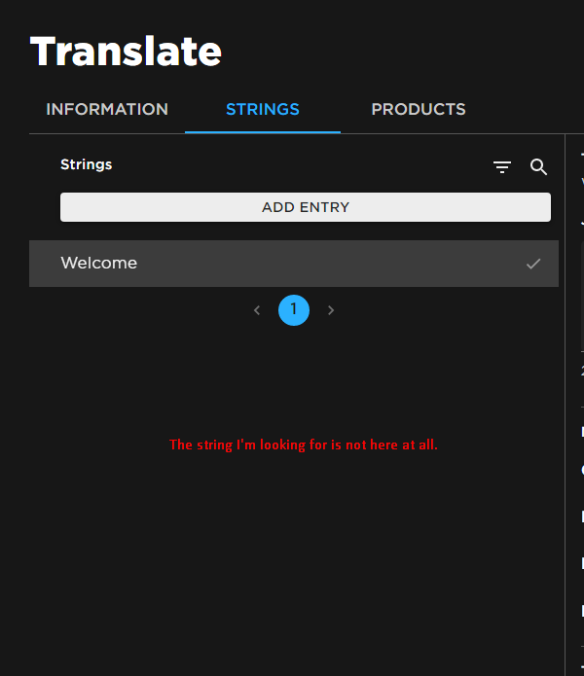Open the Products tab
584x676 pixels.
coord(418,110)
